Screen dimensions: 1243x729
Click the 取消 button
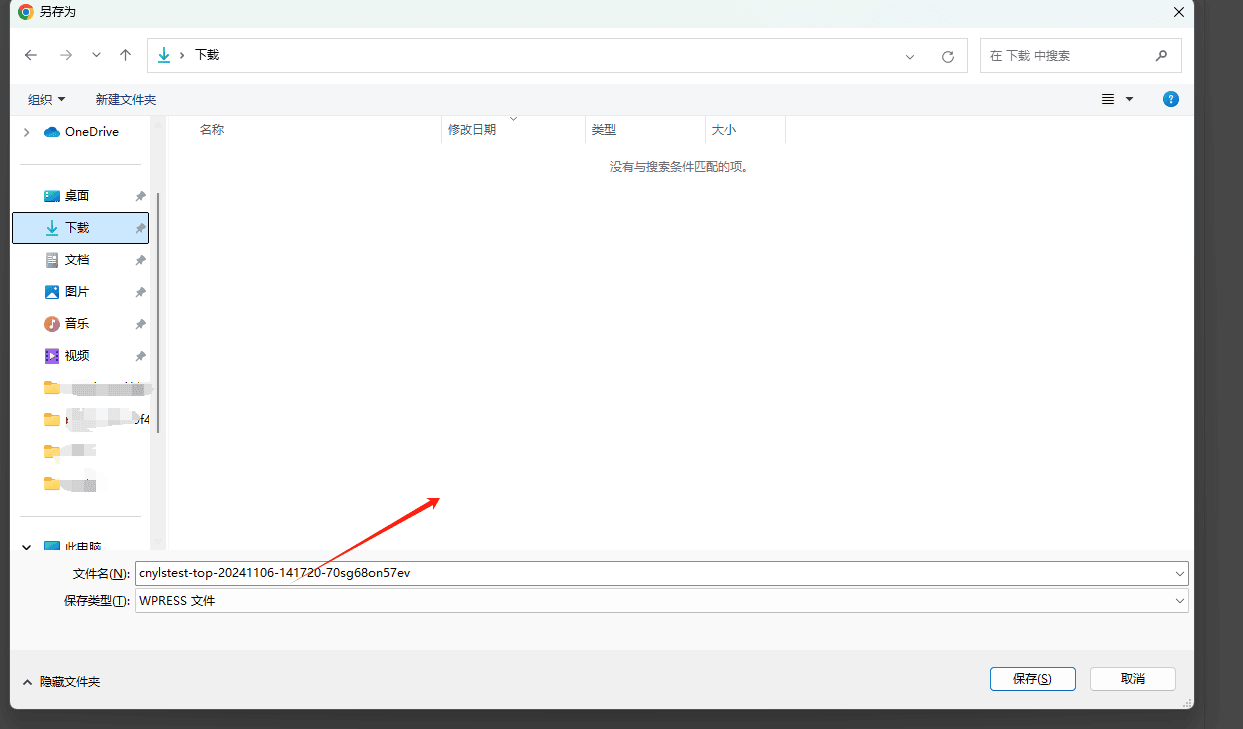click(1132, 678)
